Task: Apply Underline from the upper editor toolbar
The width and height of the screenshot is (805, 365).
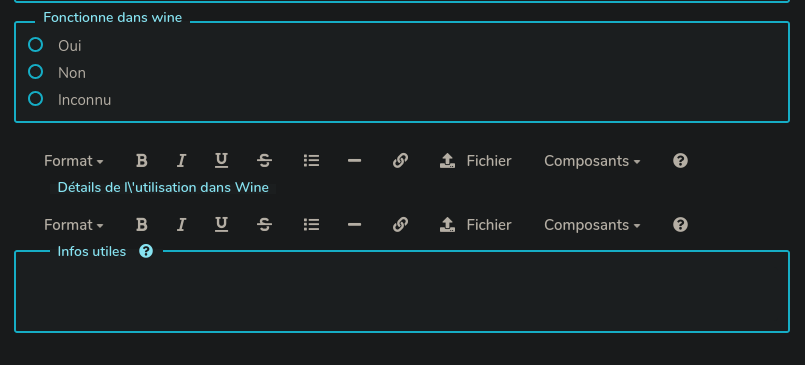Action: point(221,161)
